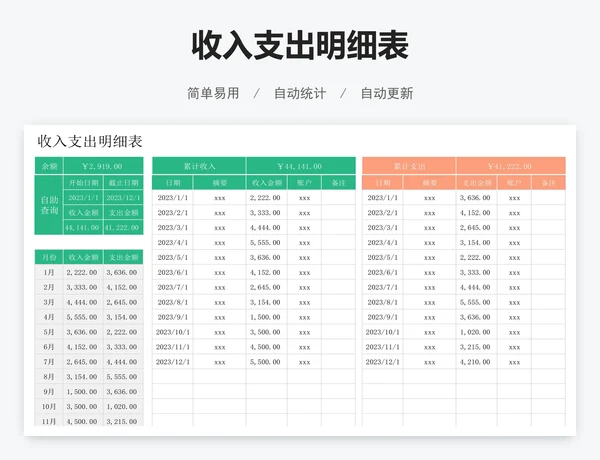Select 2023/6/1 date in the expense table
This screenshot has width=600, height=460.
pos(383,272)
